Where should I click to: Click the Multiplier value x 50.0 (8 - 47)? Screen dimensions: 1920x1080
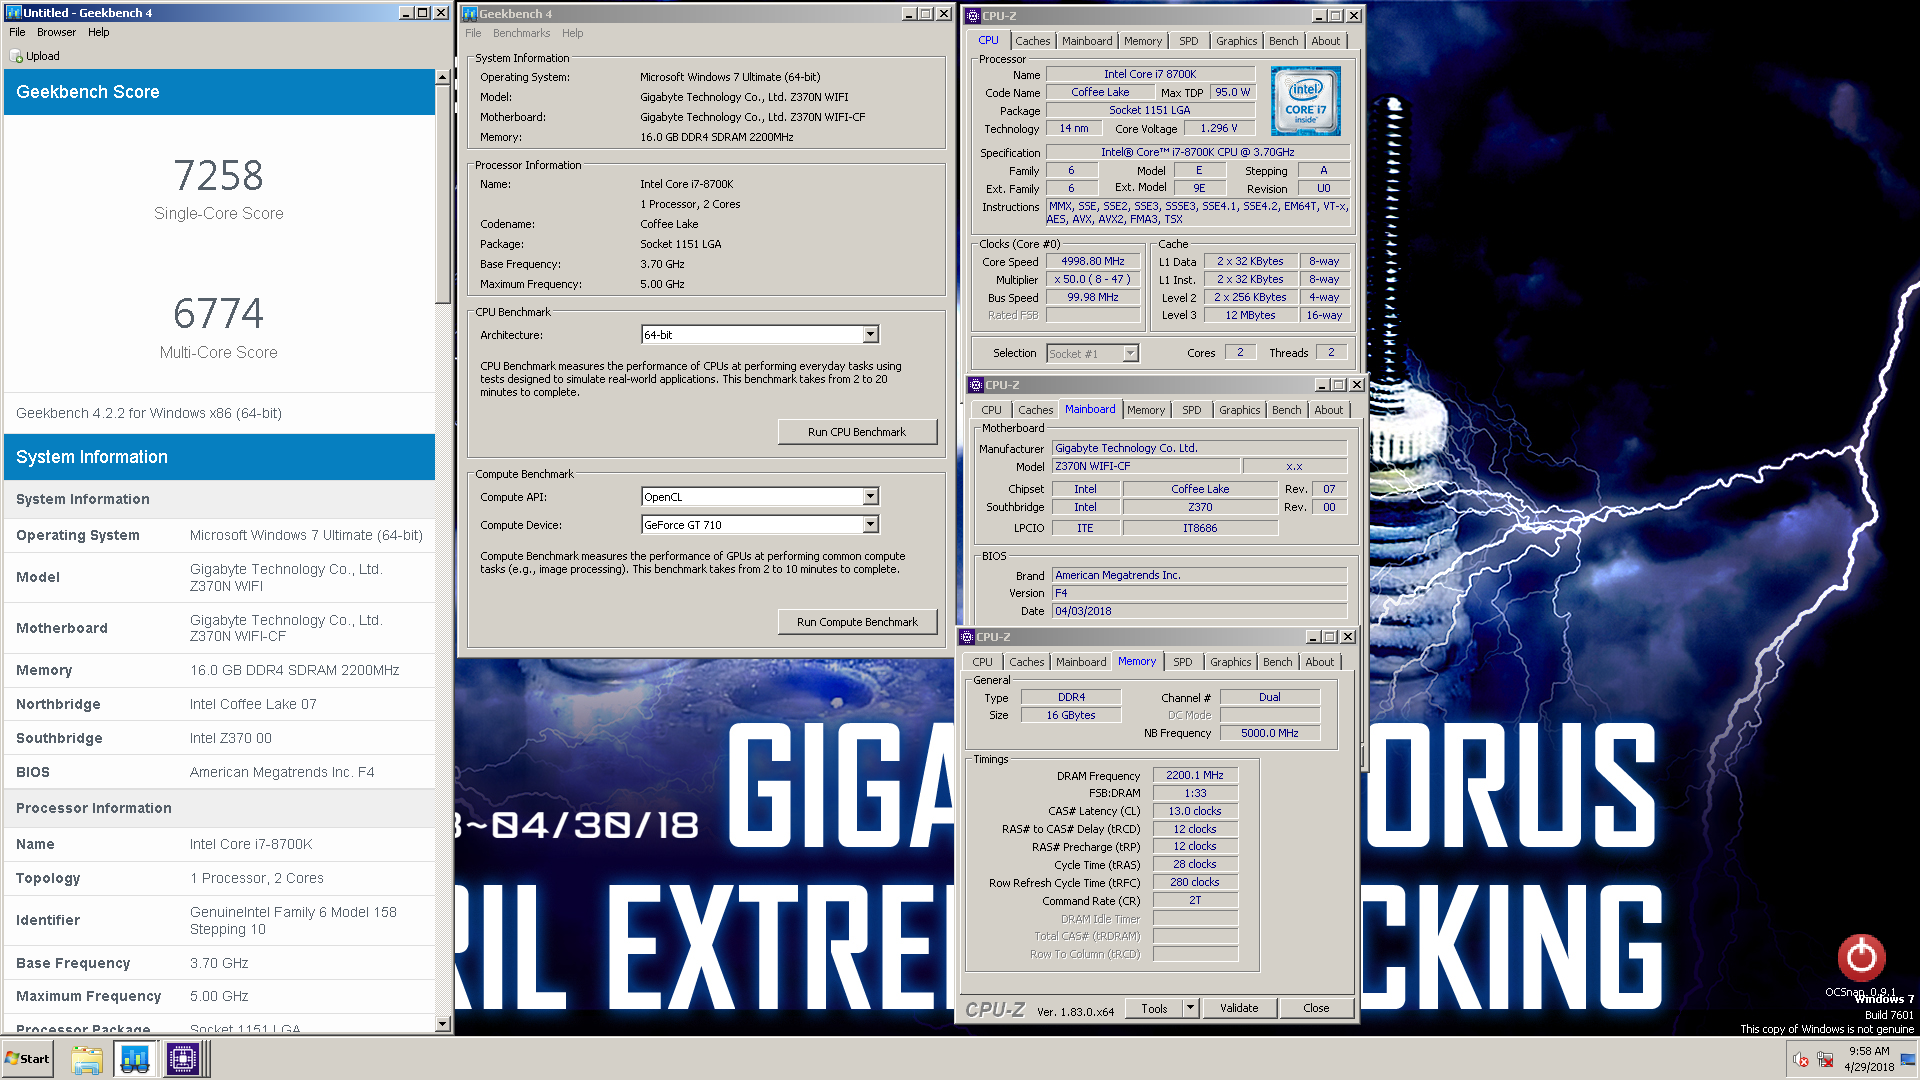(x=1093, y=279)
